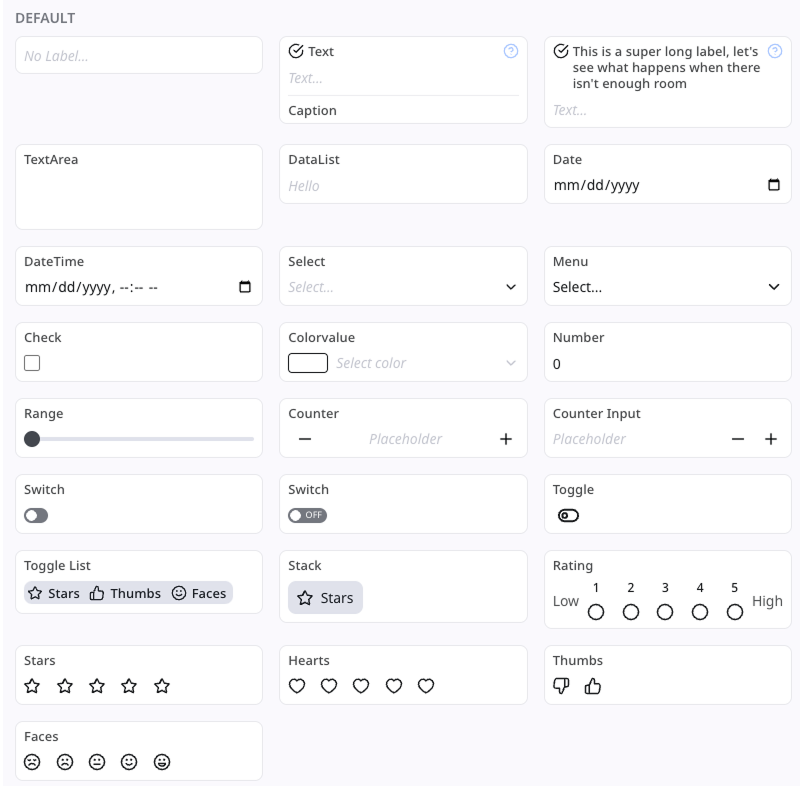
Task: Click the Text input with Caption
Action: click(403, 78)
